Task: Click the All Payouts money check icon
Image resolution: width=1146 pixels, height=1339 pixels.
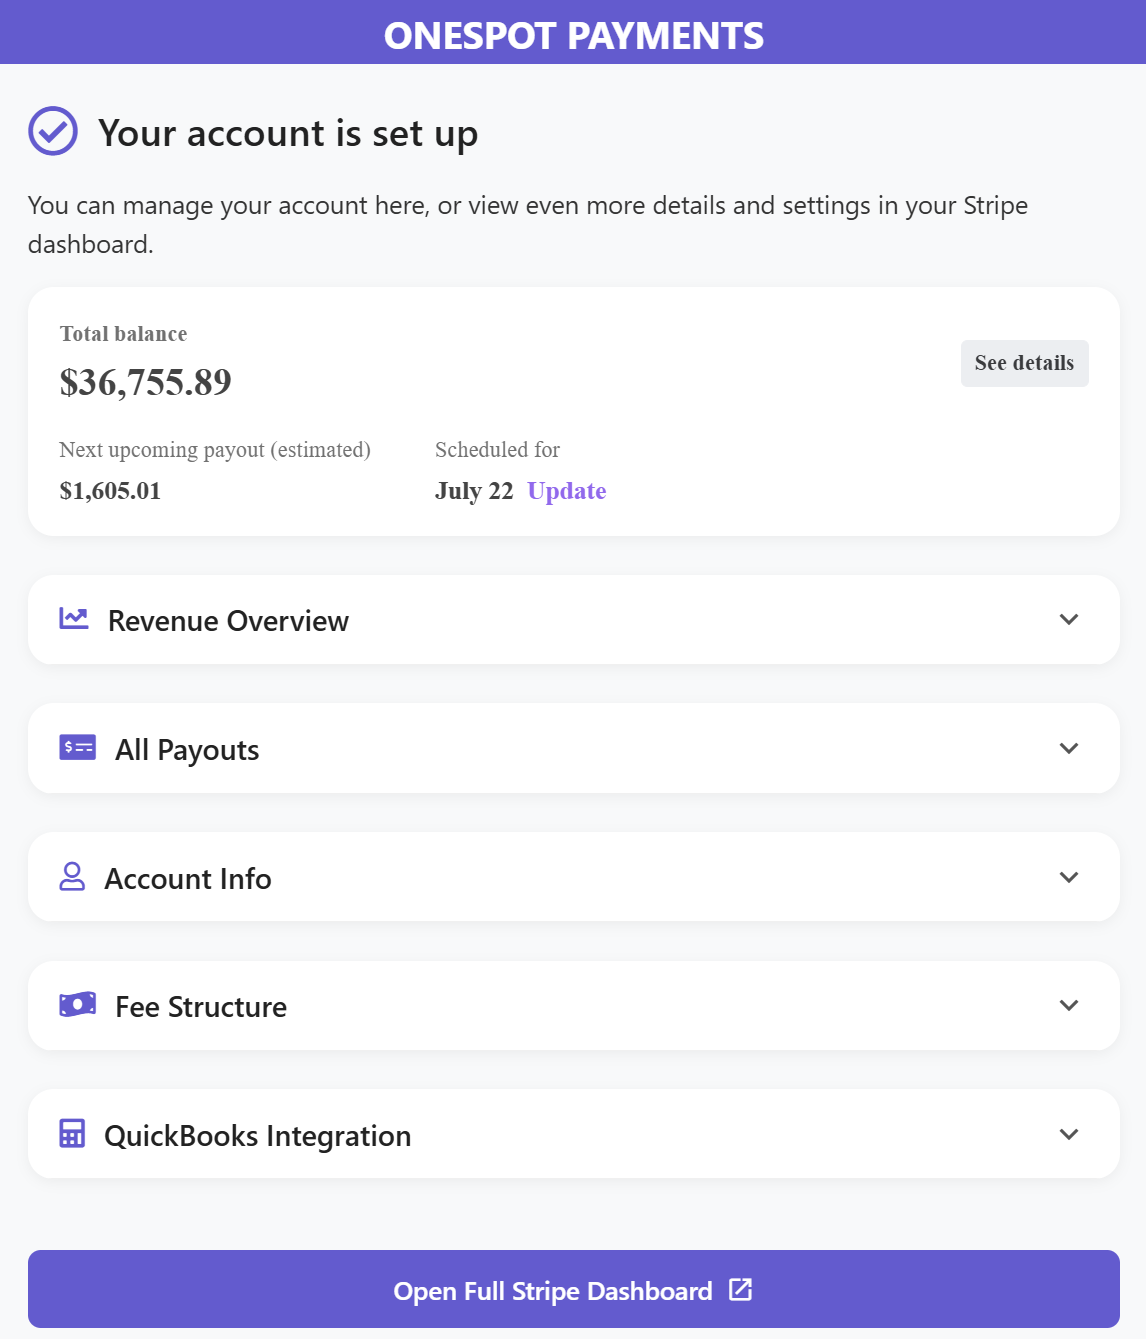Action: tap(77, 747)
